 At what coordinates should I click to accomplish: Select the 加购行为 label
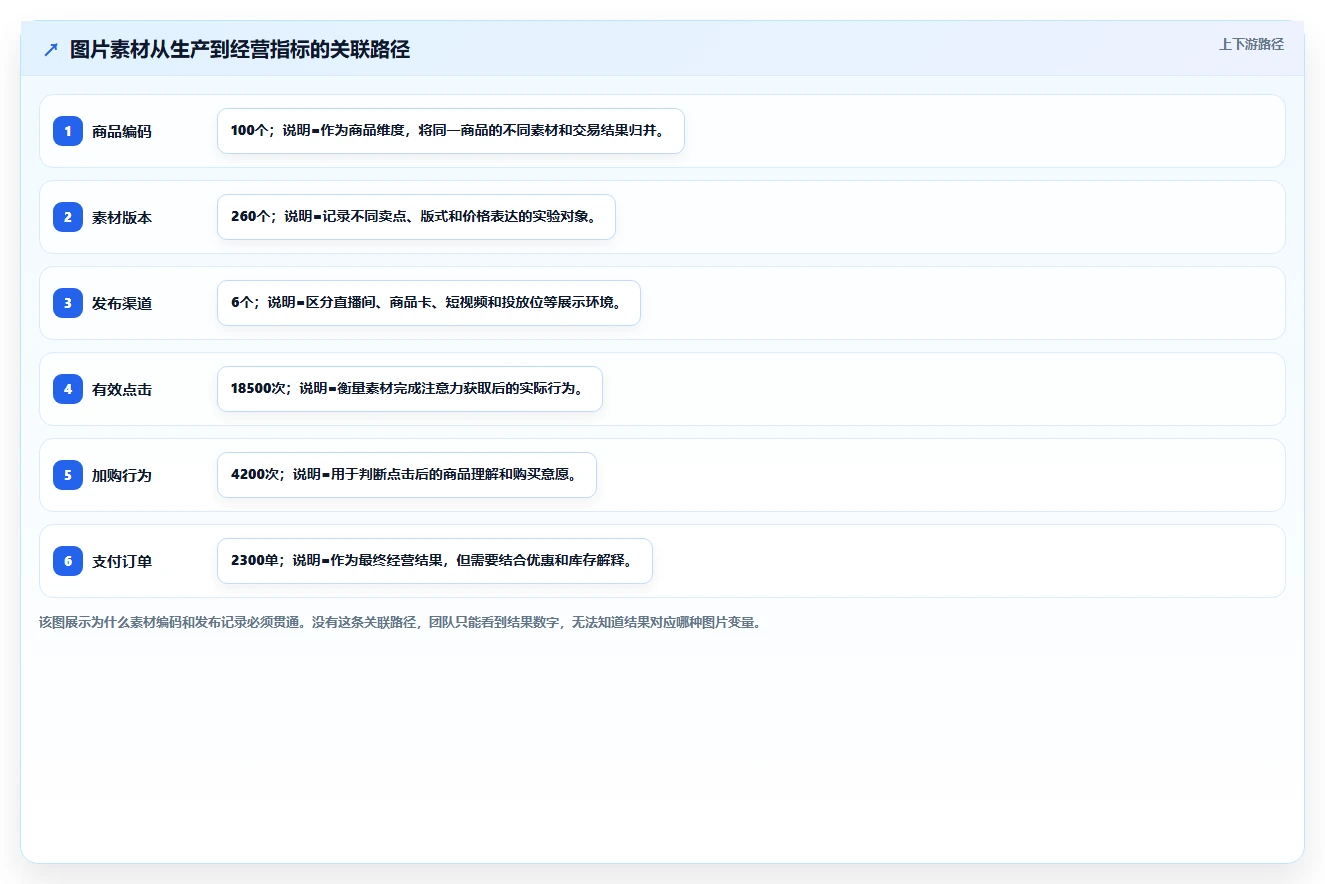pyautogui.click(x=122, y=475)
